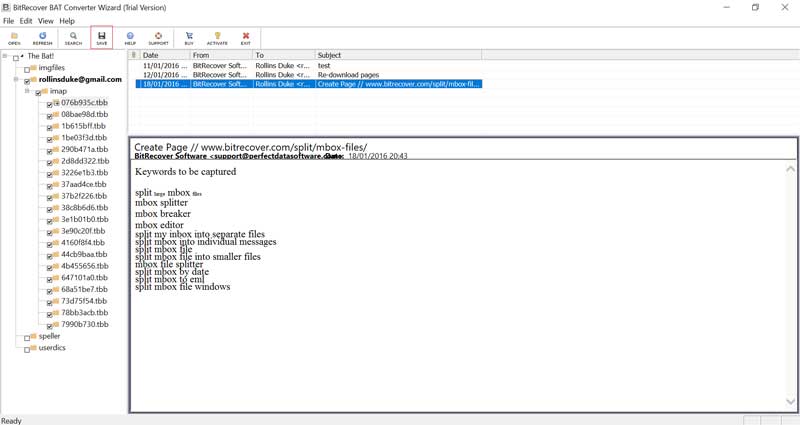Activate the license using the key icon
The image size is (800, 425).
[217, 38]
